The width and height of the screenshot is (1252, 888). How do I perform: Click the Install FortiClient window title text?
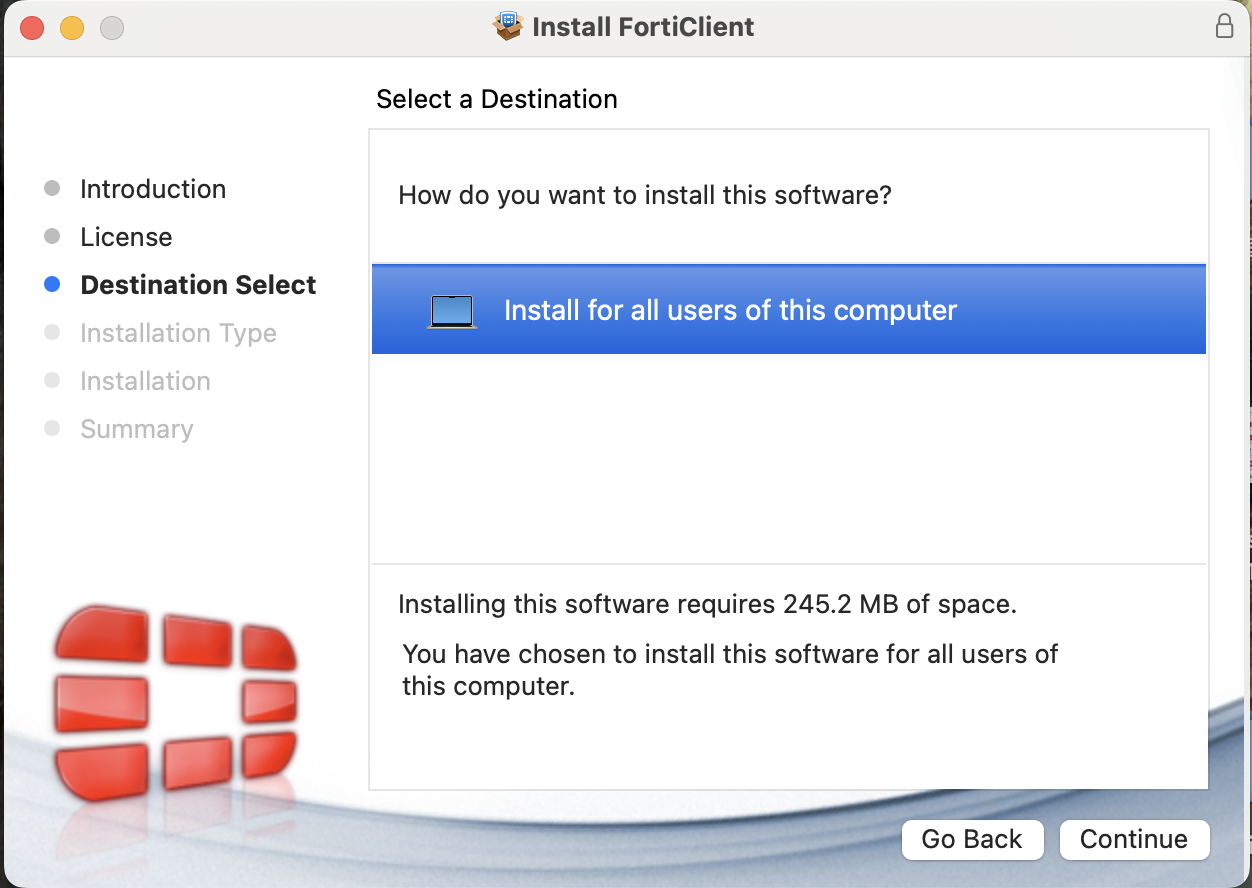[643, 26]
